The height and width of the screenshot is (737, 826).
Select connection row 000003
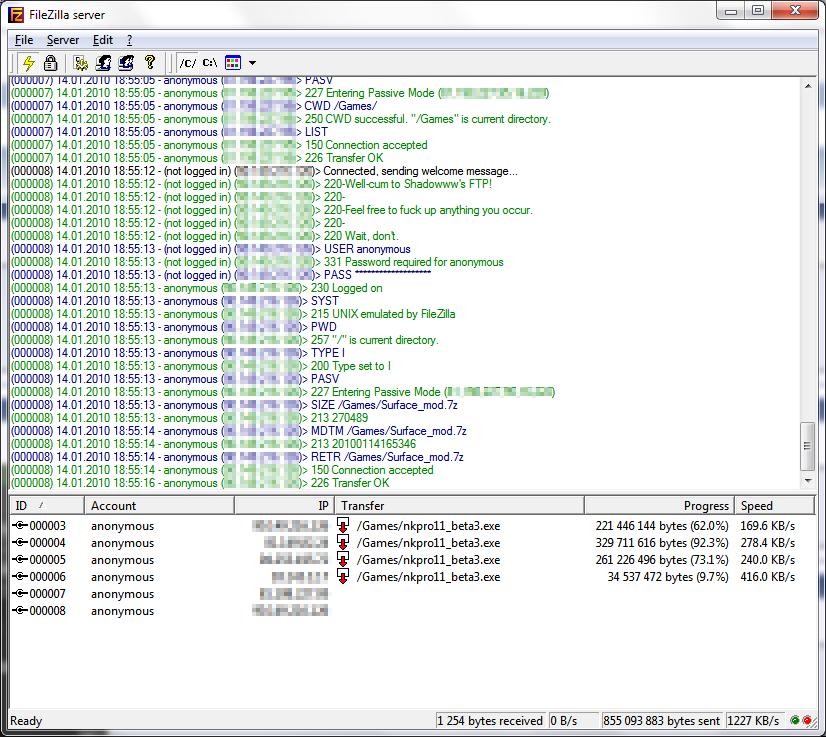pyautogui.click(x=412, y=526)
